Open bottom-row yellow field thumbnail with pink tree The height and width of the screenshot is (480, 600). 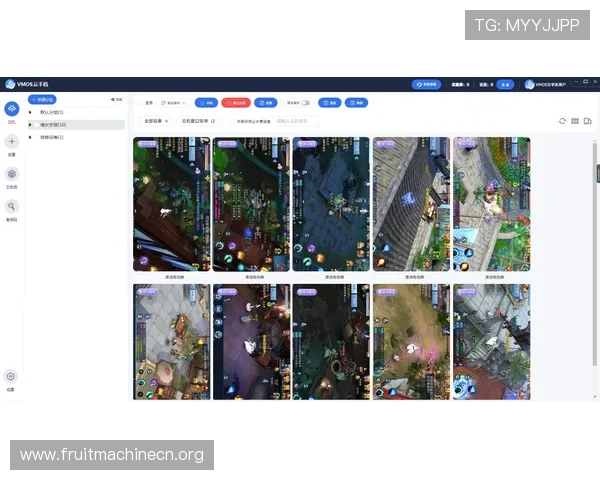[x=411, y=342]
